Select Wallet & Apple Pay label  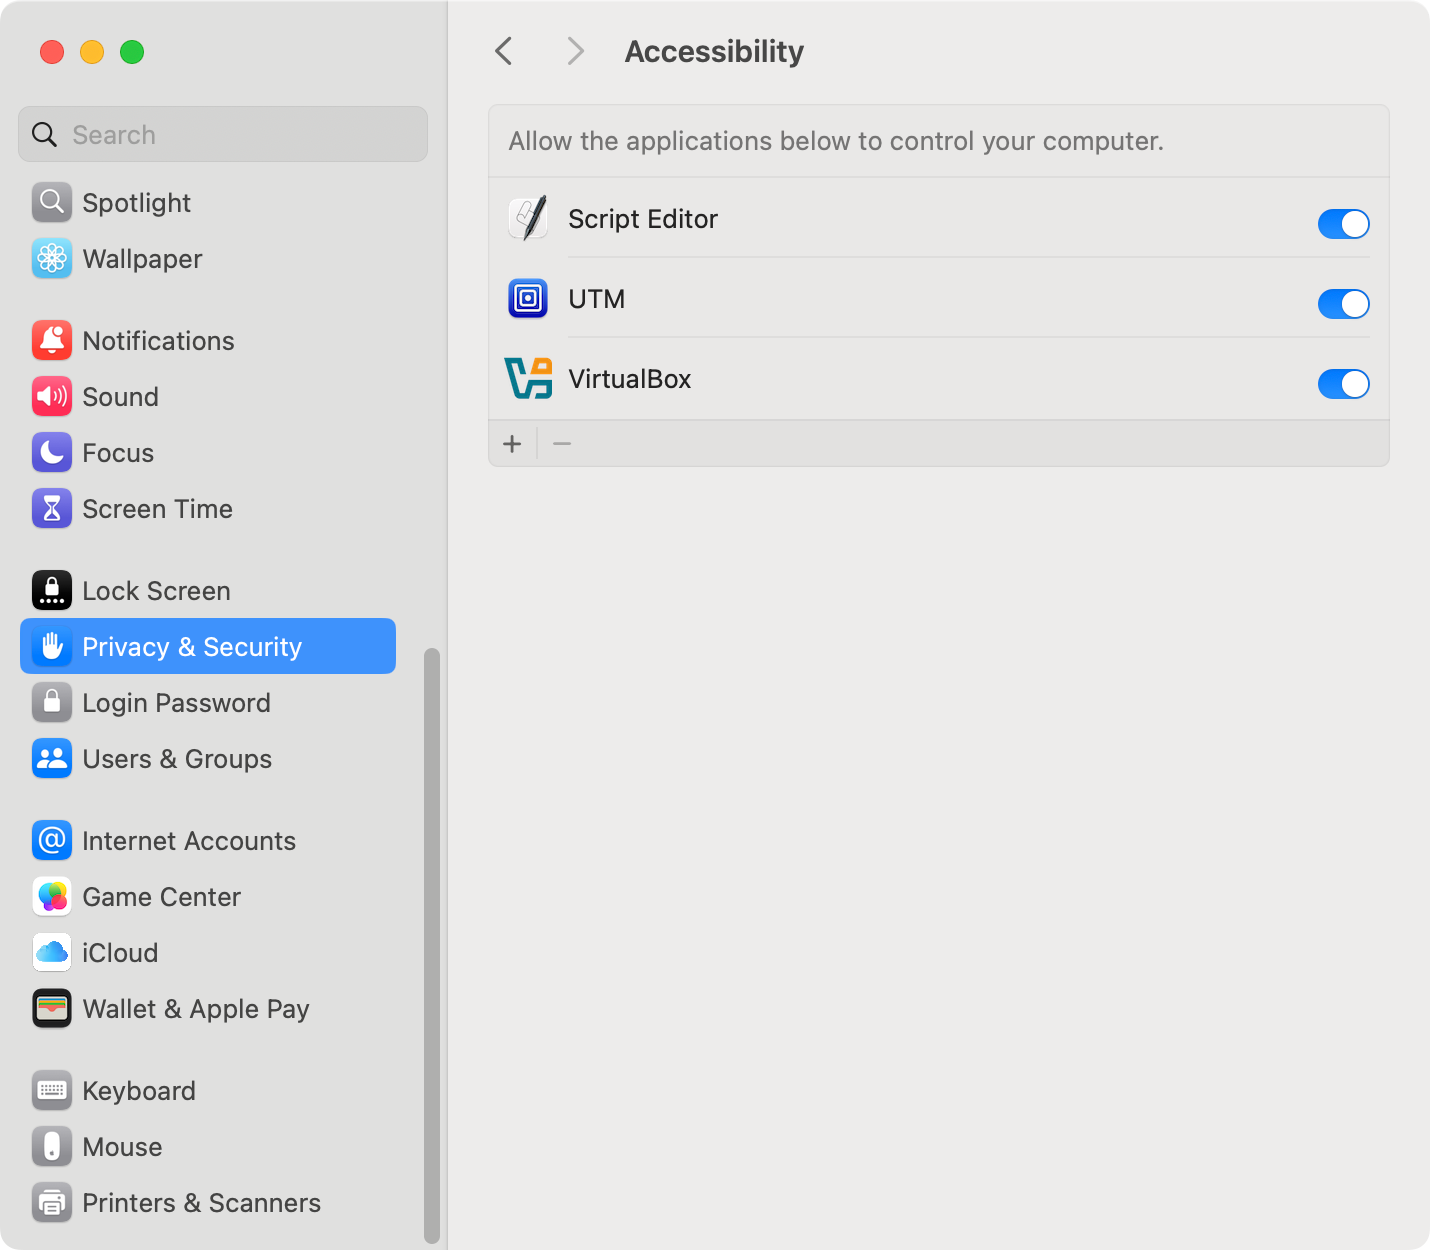click(x=196, y=1009)
